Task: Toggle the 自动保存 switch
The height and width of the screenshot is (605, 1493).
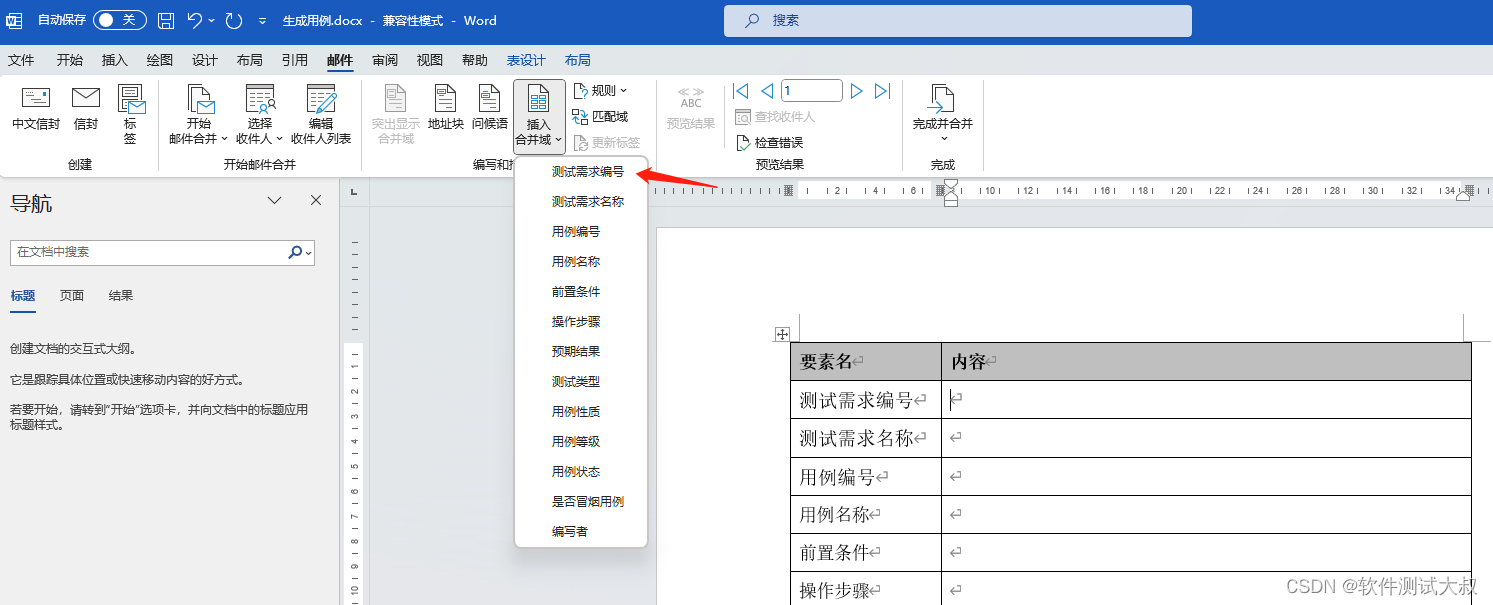Action: coord(119,20)
